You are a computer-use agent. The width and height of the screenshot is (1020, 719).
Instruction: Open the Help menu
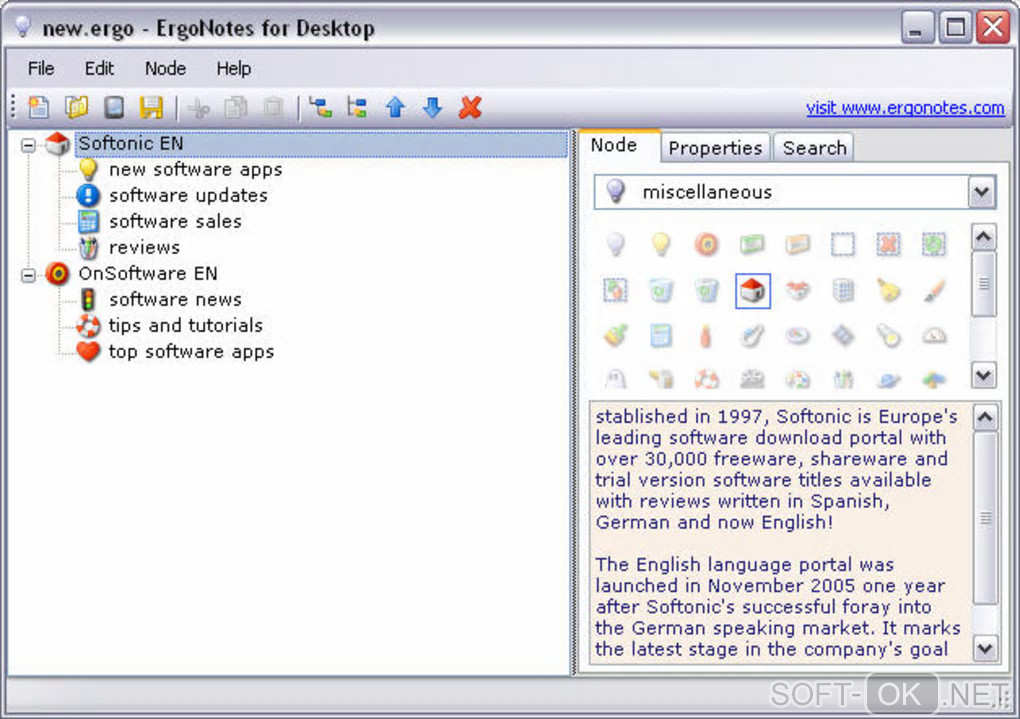point(234,68)
